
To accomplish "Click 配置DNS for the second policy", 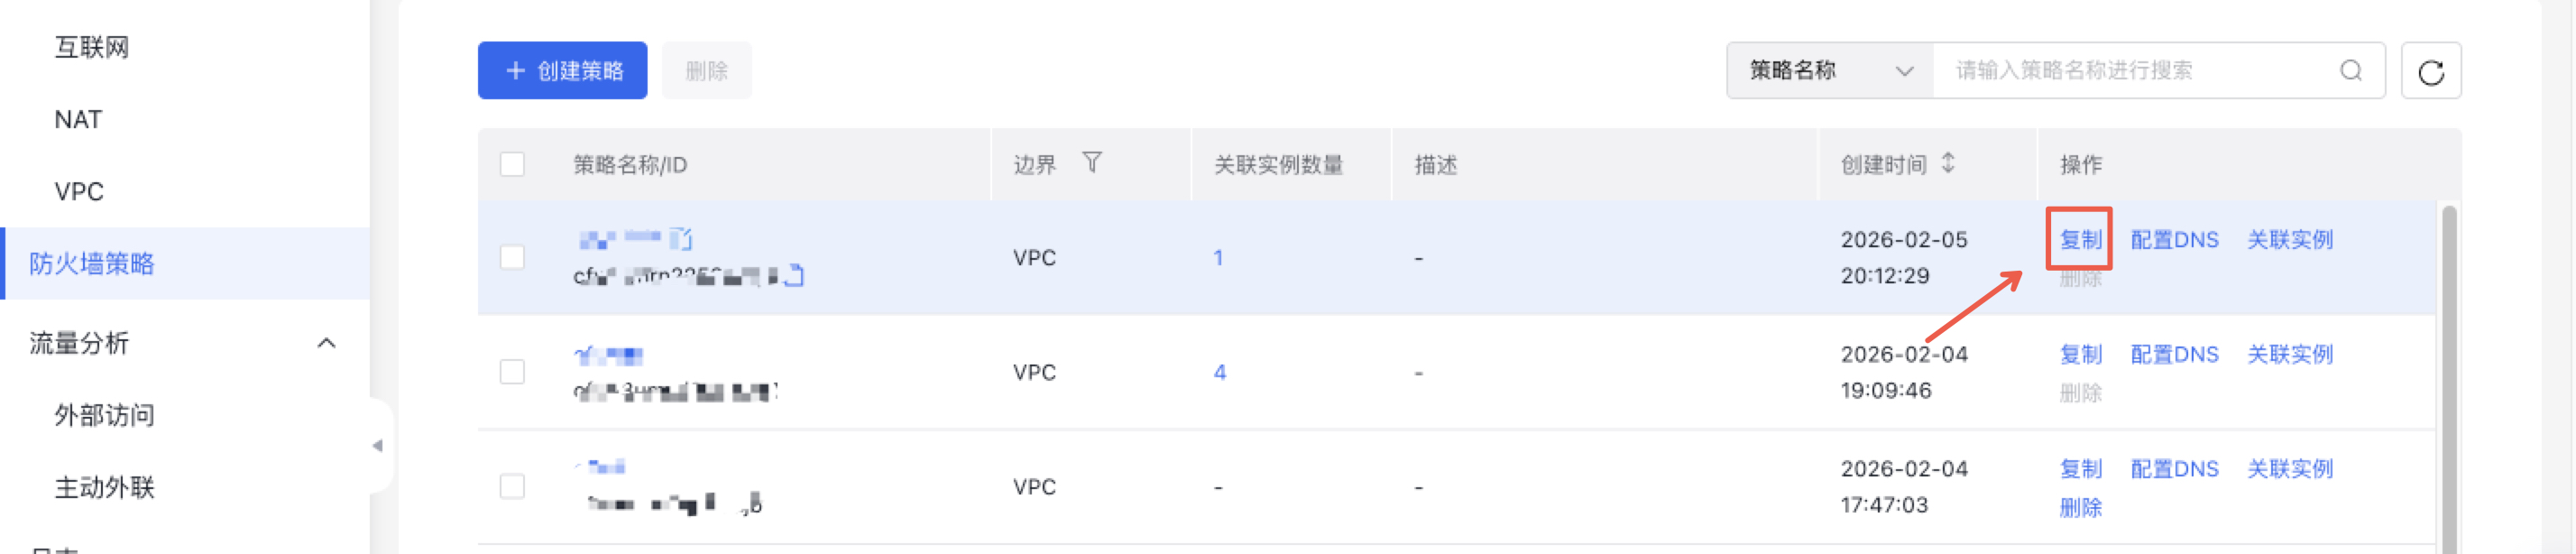I will point(2174,355).
